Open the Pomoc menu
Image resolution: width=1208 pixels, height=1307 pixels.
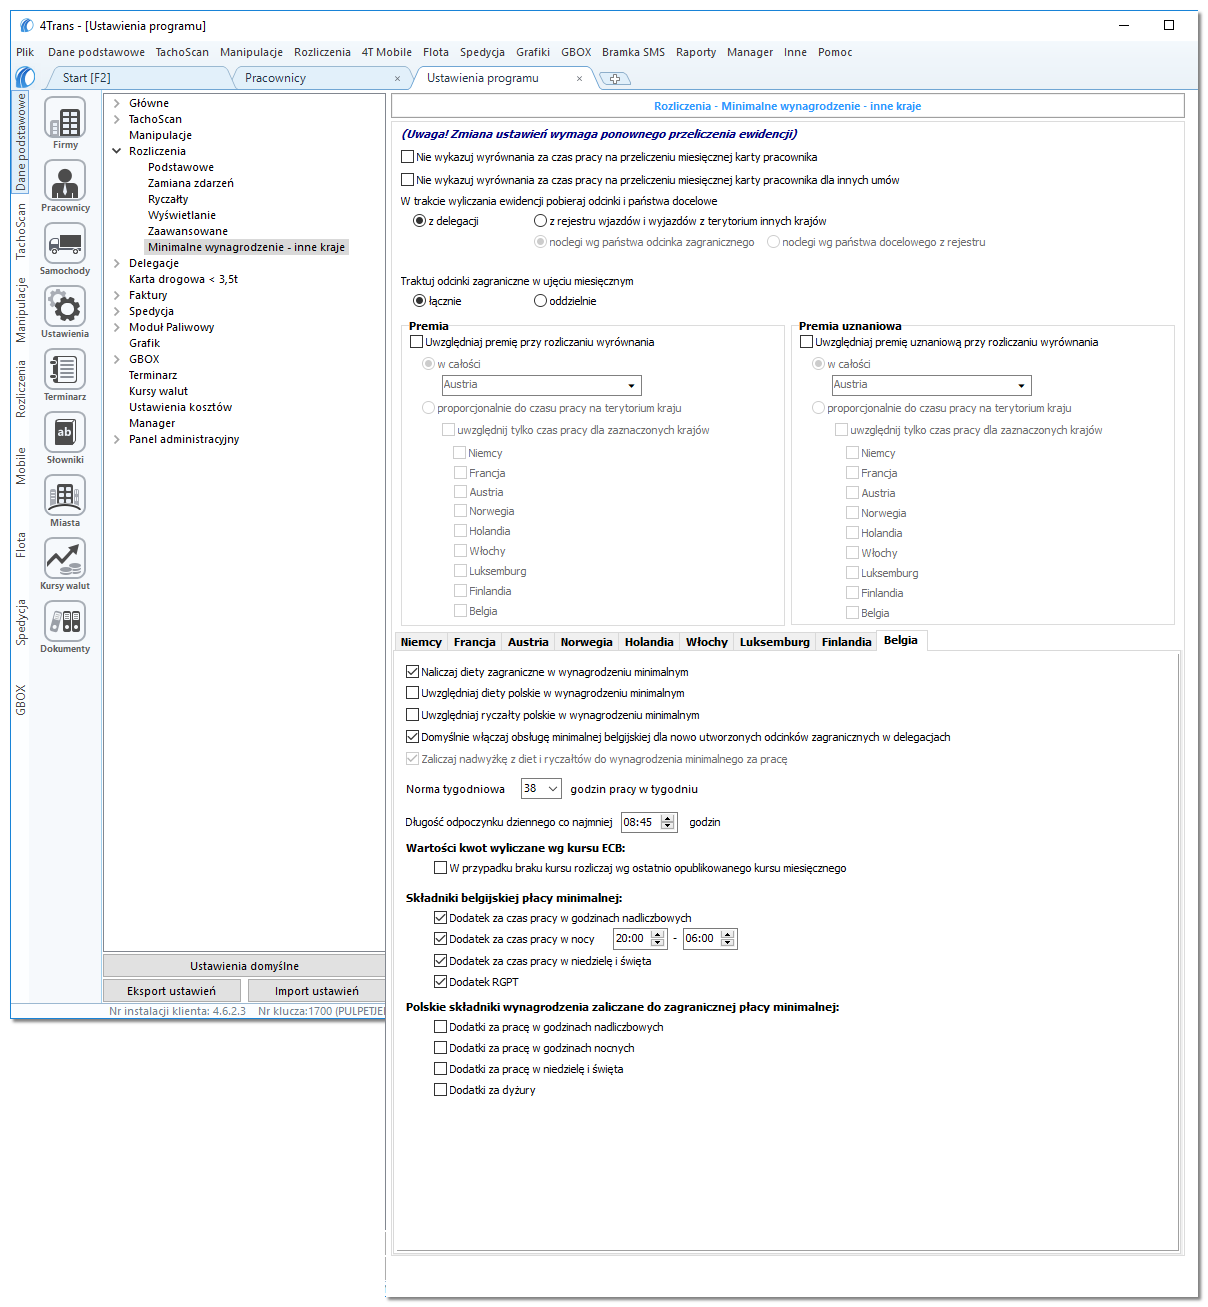click(x=835, y=52)
